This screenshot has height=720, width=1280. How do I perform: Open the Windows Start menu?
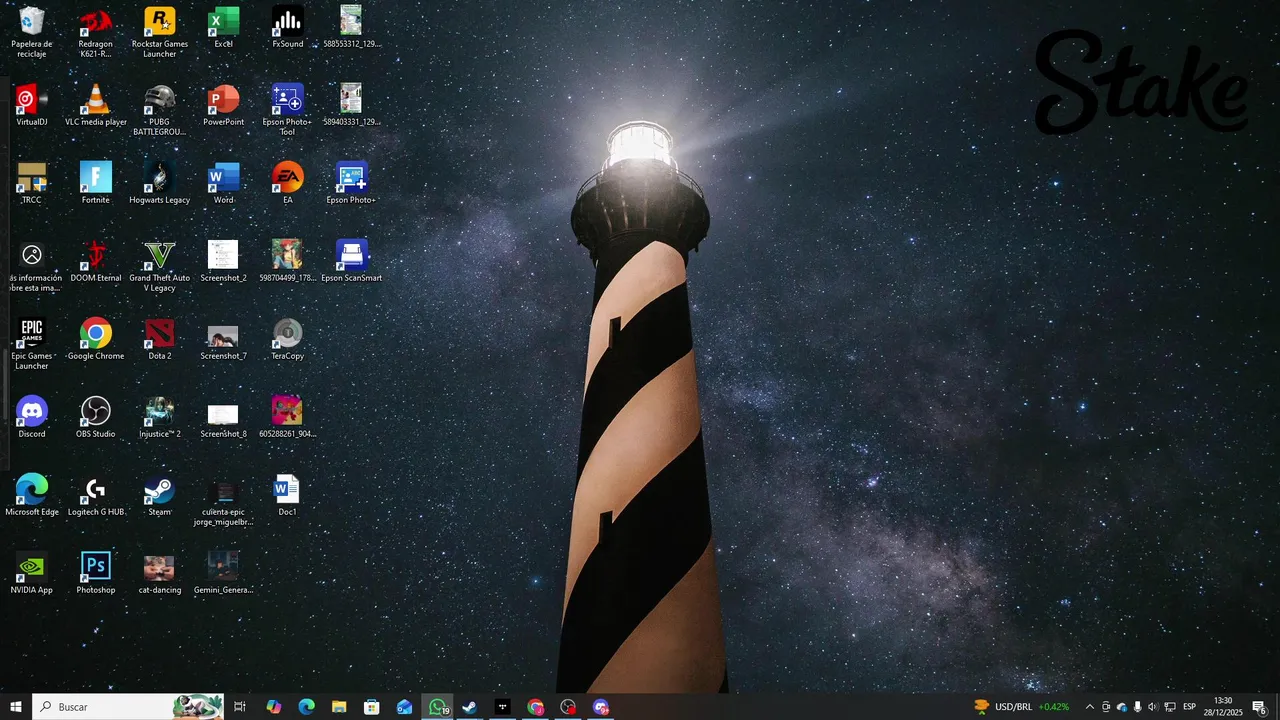click(16, 707)
